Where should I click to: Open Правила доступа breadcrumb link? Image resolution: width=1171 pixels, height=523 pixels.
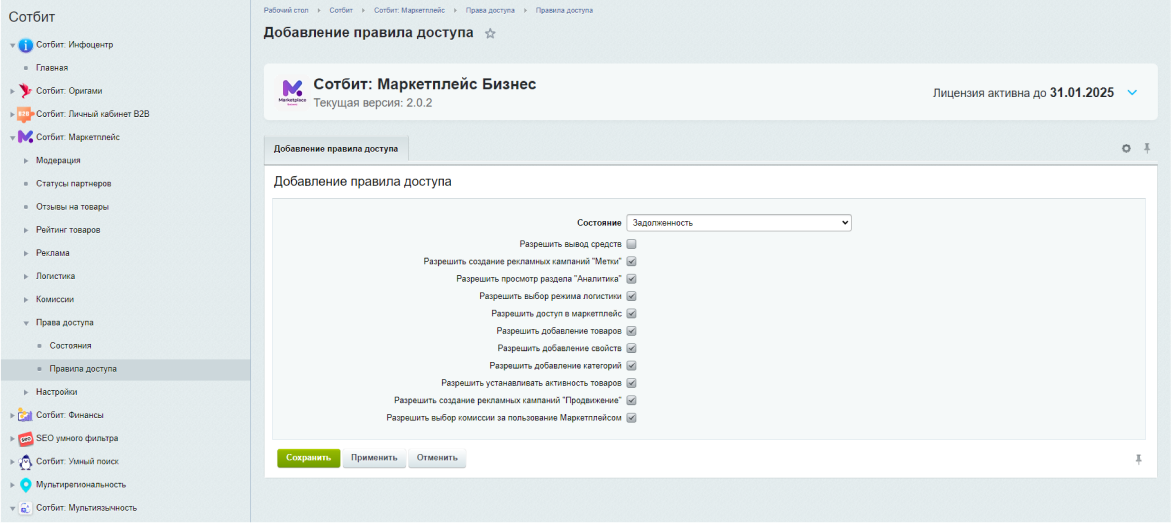click(x=565, y=10)
